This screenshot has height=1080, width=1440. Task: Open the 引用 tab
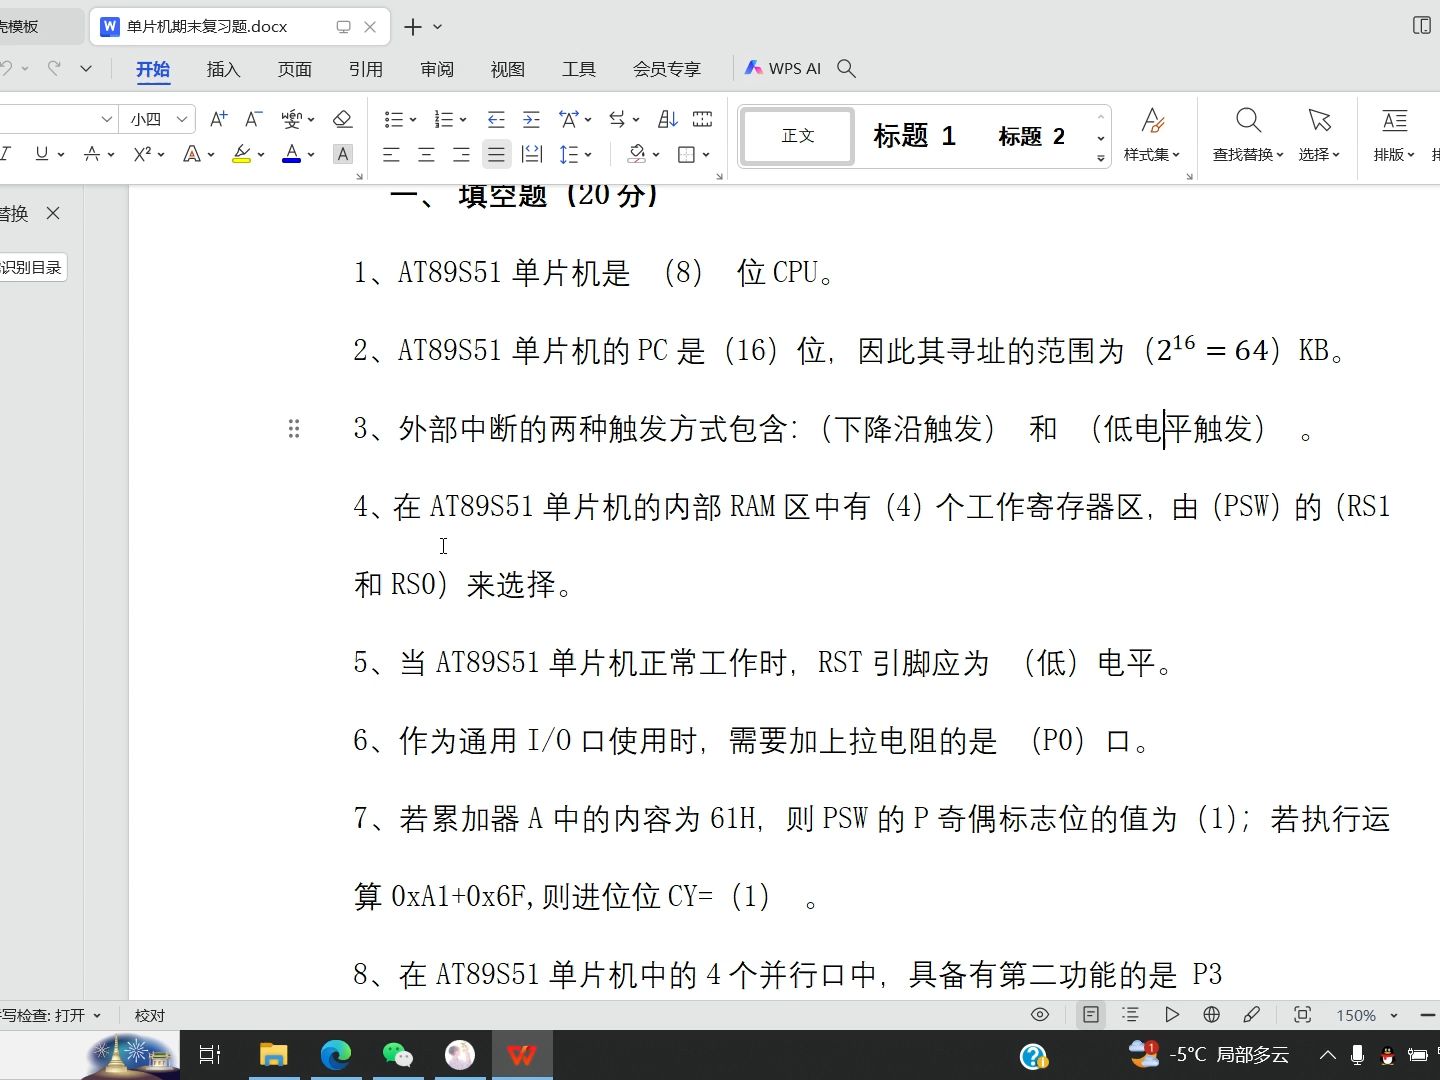[365, 69]
